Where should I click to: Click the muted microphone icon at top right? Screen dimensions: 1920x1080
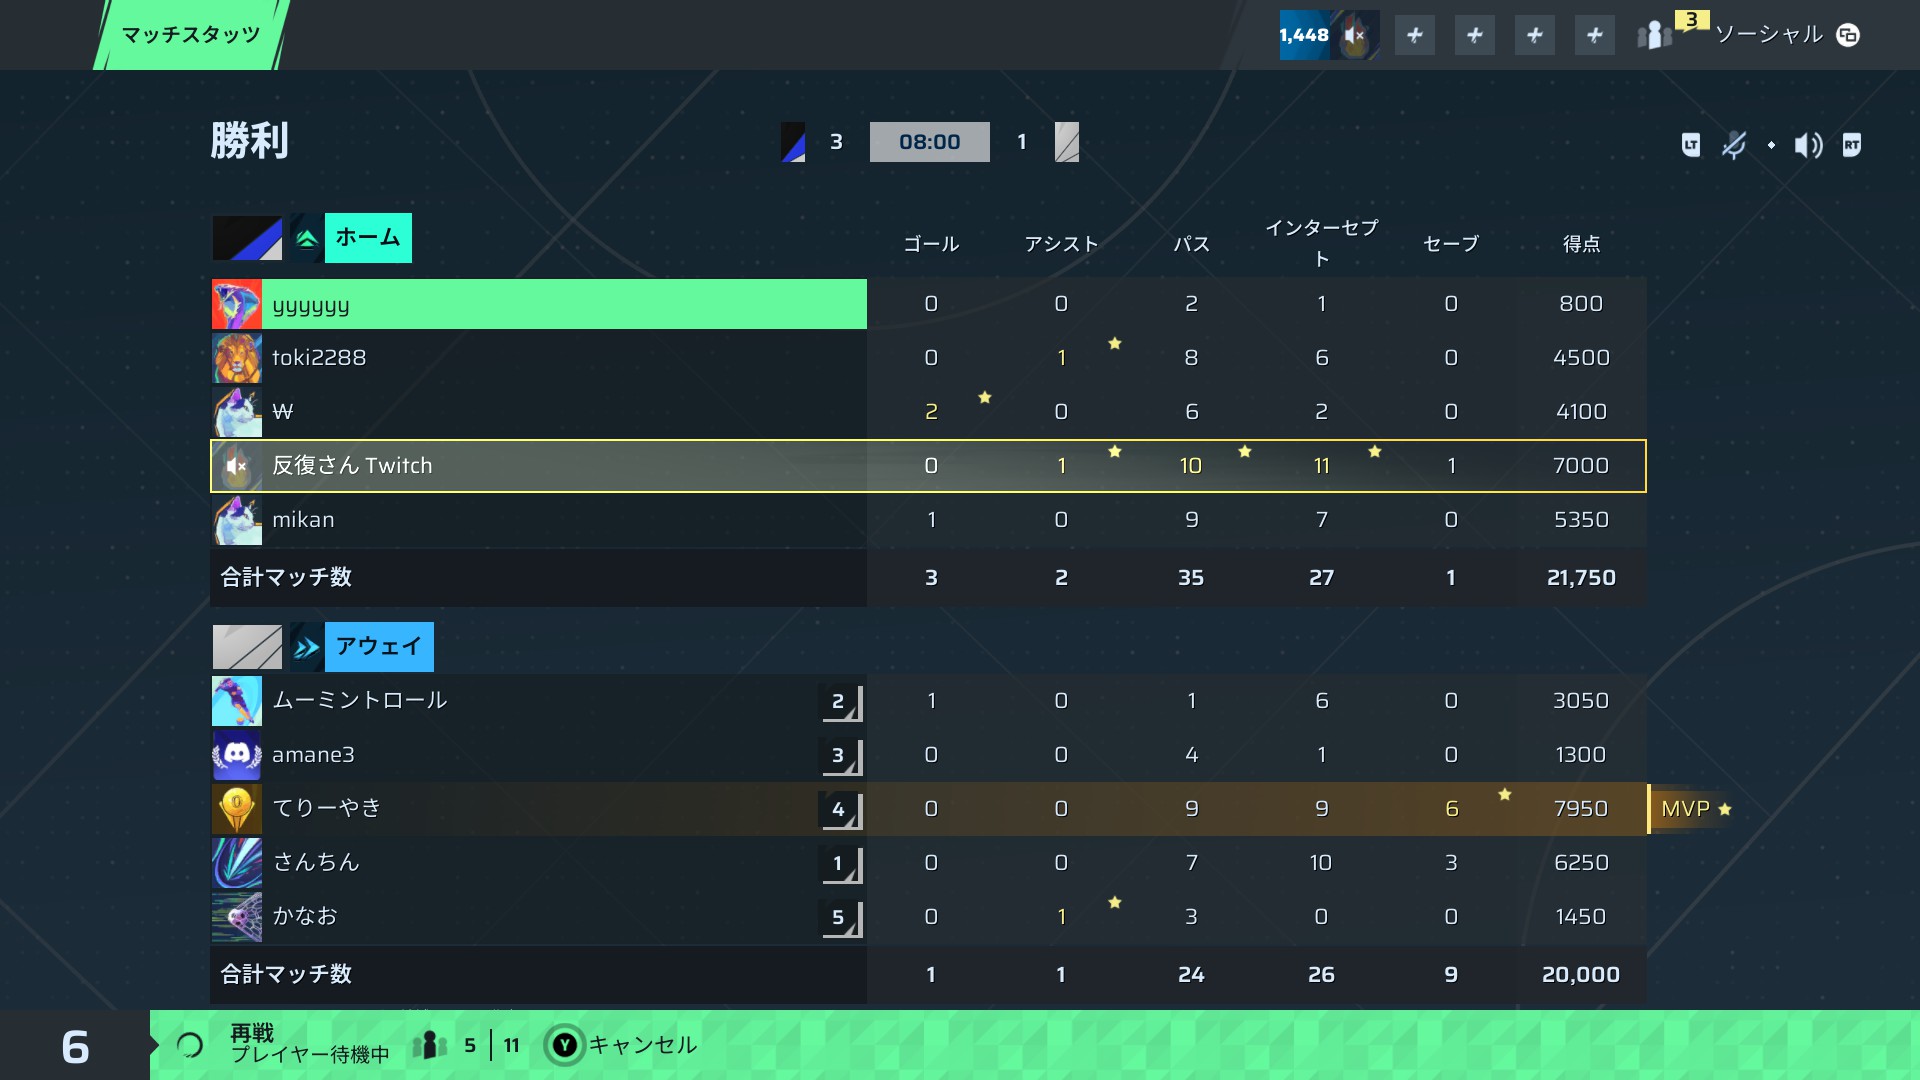1734,145
